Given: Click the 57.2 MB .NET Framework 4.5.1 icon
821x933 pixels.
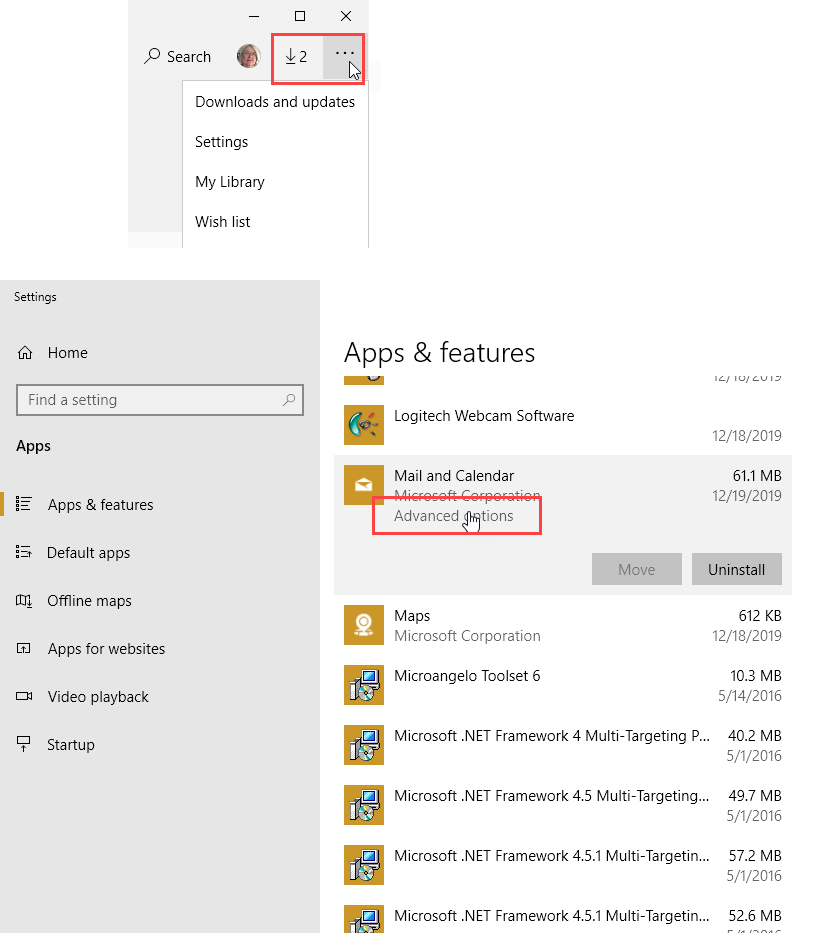Looking at the screenshot, I should pyautogui.click(x=364, y=865).
